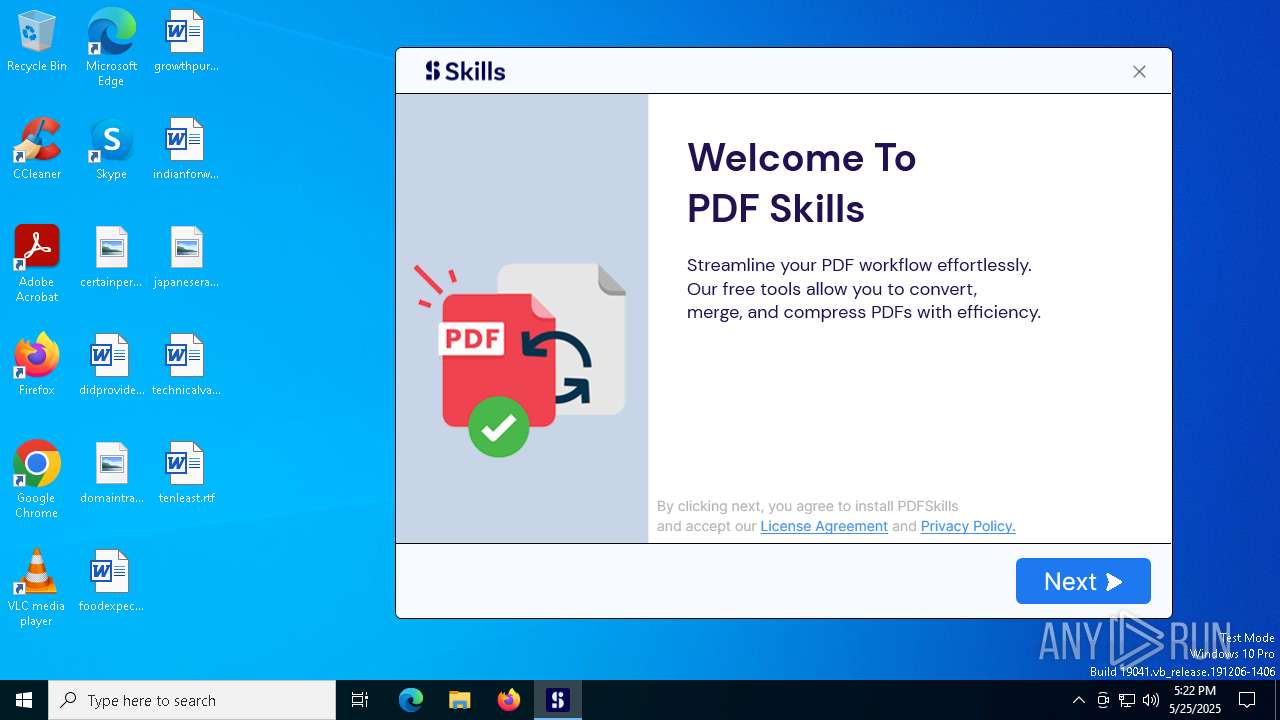Select the Skype desktop shortcut

click(111, 150)
